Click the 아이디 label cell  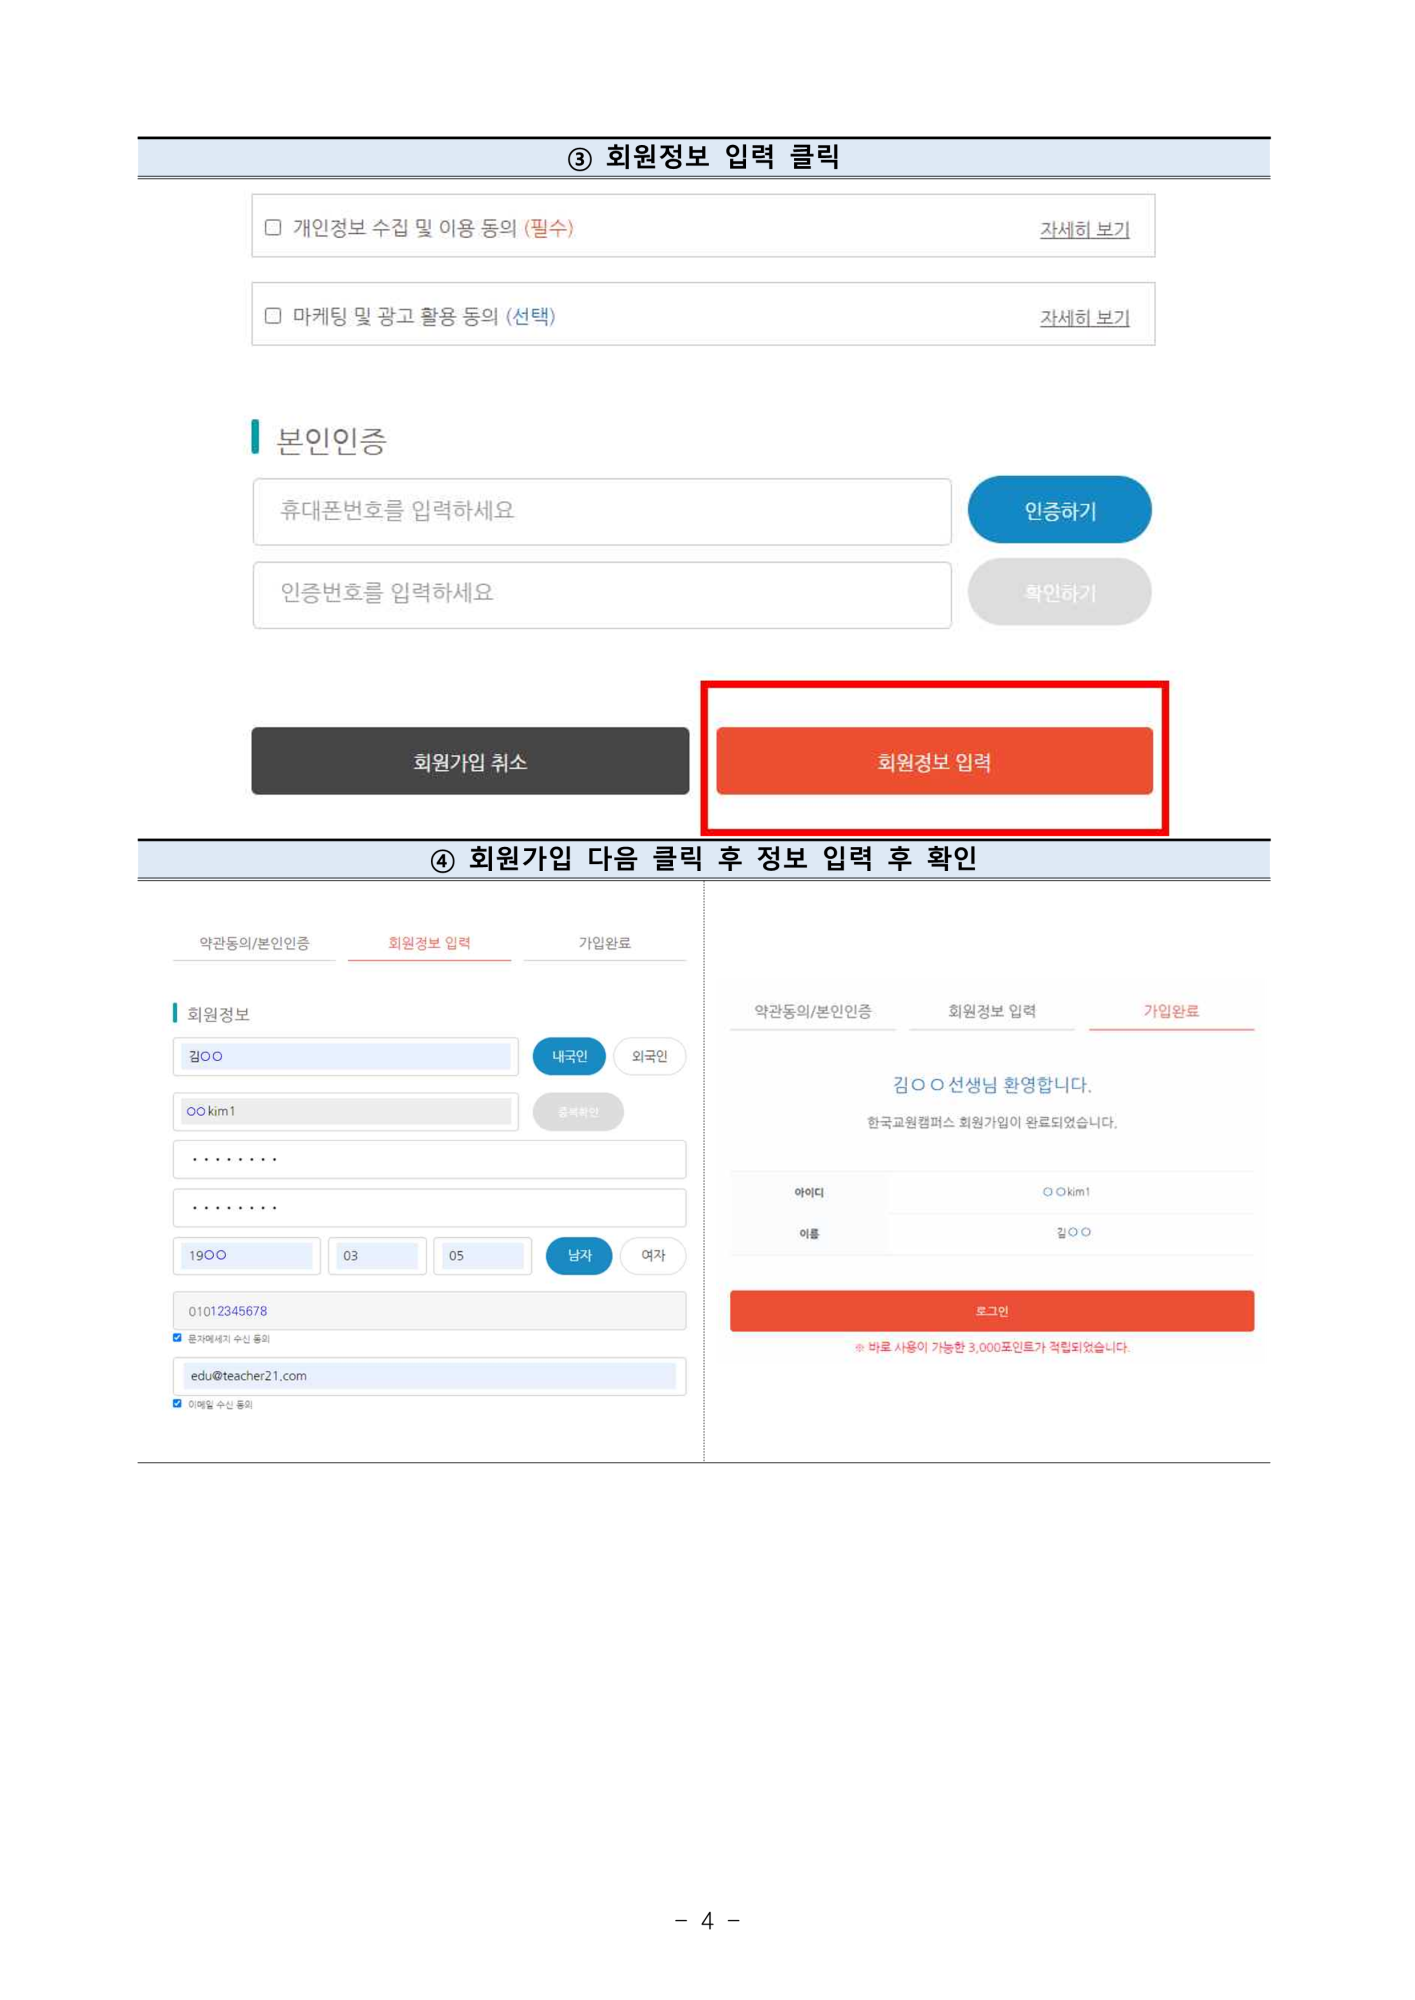pos(809,1193)
